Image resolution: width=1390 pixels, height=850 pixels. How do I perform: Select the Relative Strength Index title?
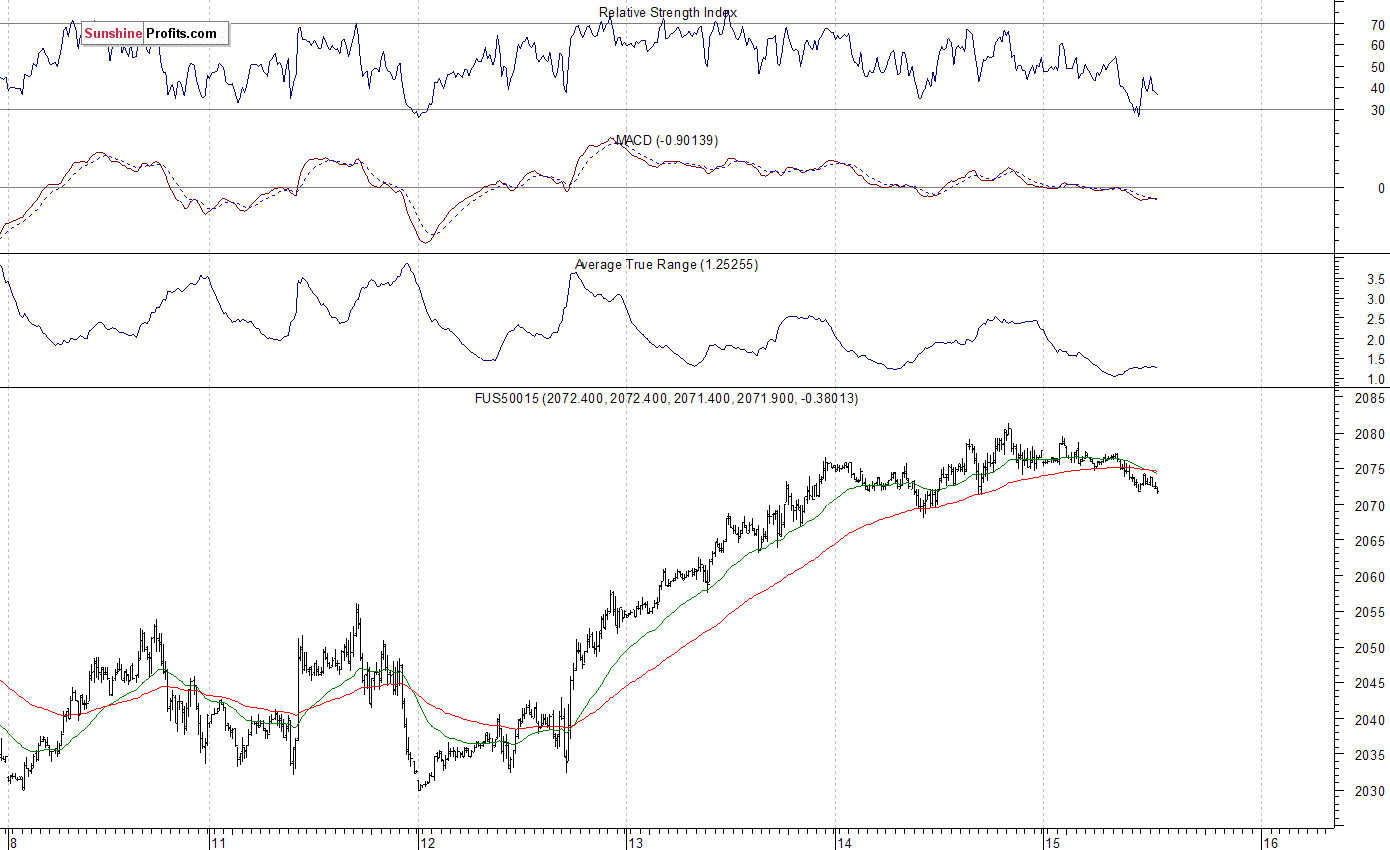tap(668, 12)
